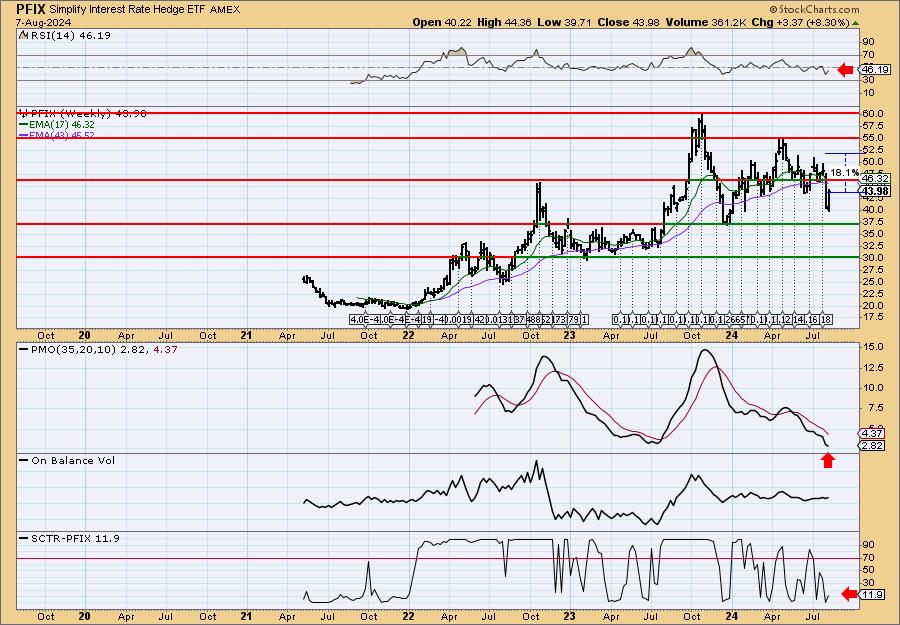The image size is (900, 625).
Task: Select the On Balance Vol label
Action: click(67, 460)
